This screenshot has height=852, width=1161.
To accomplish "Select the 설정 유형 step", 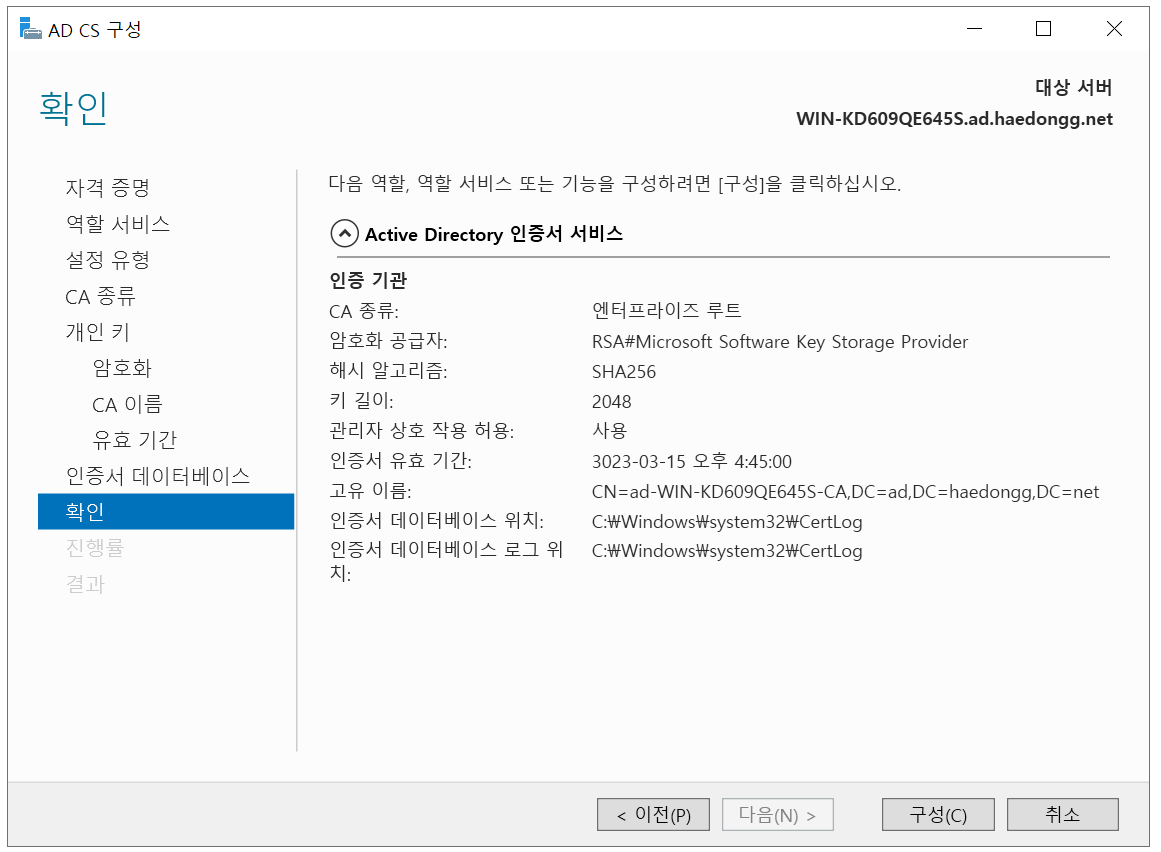I will [107, 260].
